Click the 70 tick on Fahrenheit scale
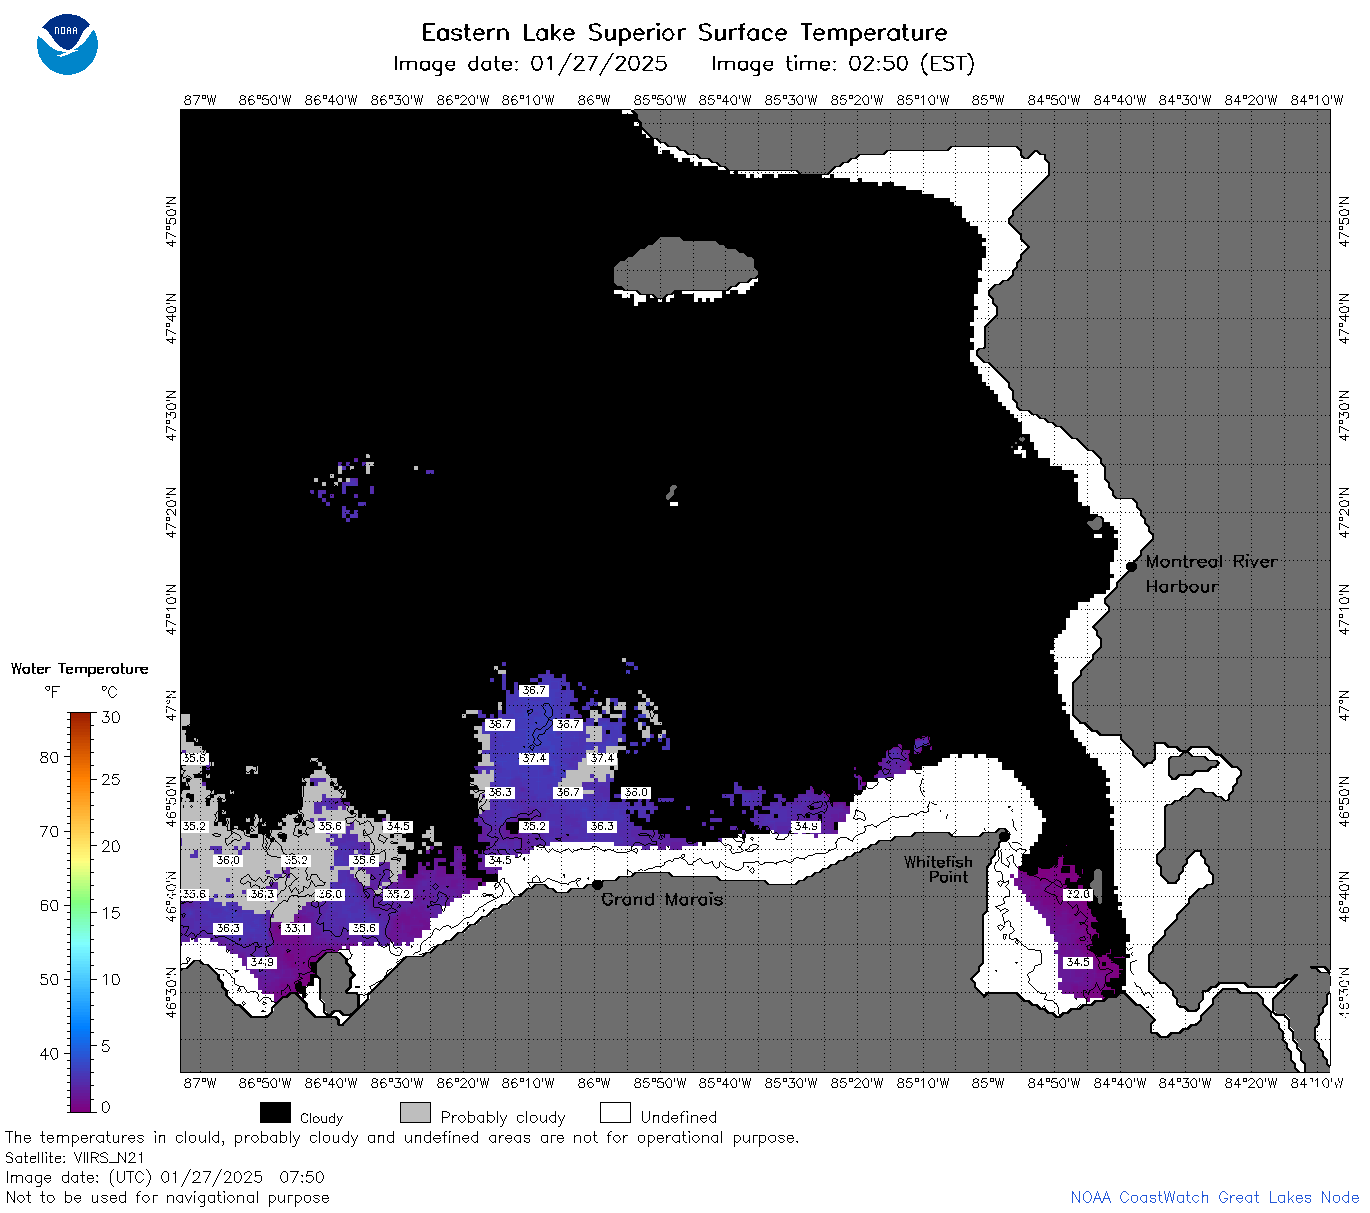Image resolution: width=1370 pixels, height=1213 pixels. (49, 831)
